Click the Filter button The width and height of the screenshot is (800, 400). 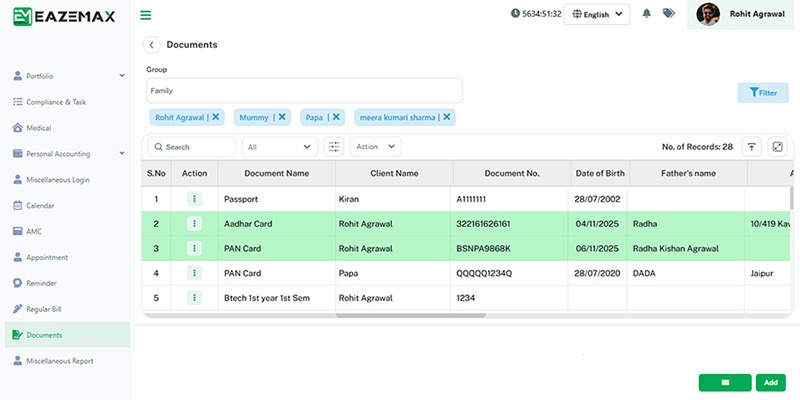pyautogui.click(x=762, y=93)
